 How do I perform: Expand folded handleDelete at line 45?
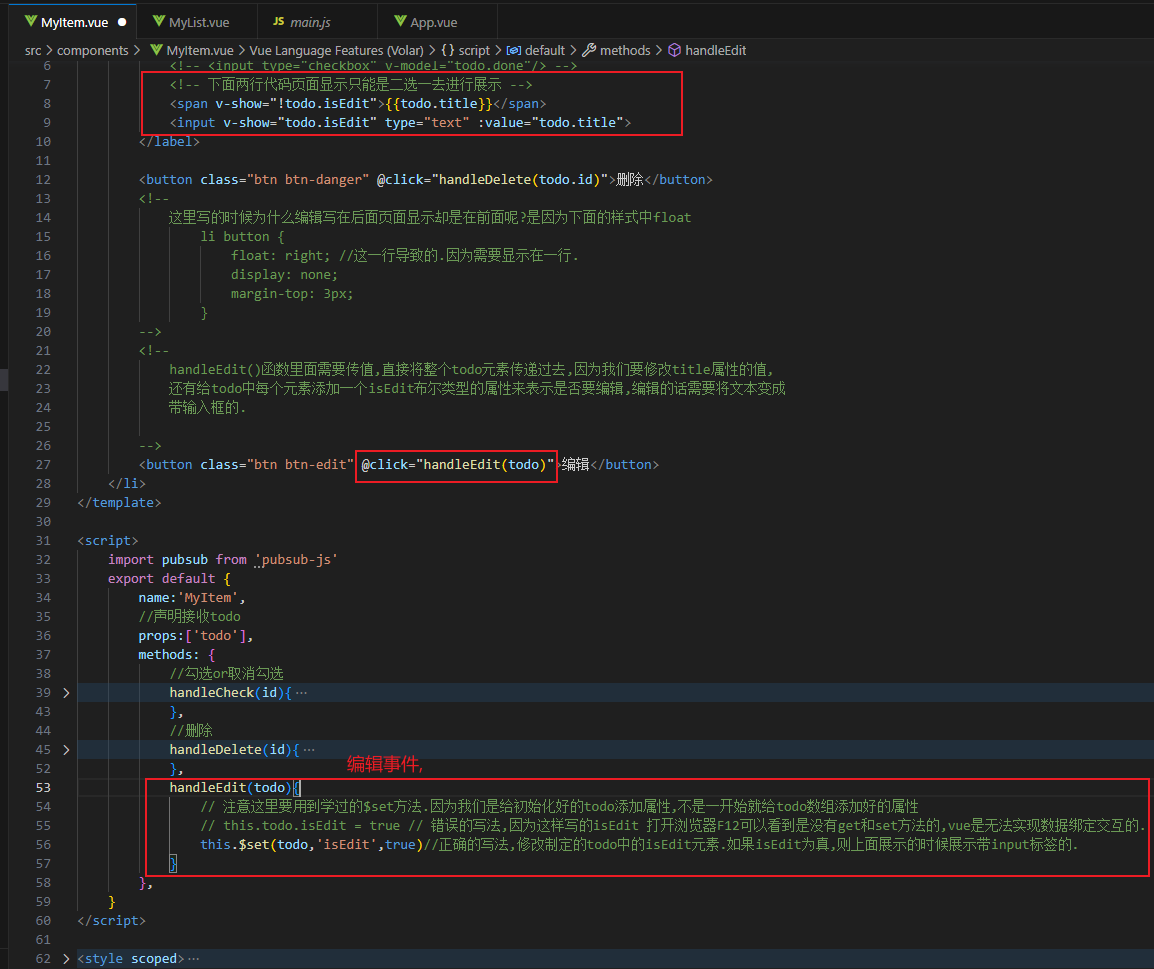click(x=66, y=750)
